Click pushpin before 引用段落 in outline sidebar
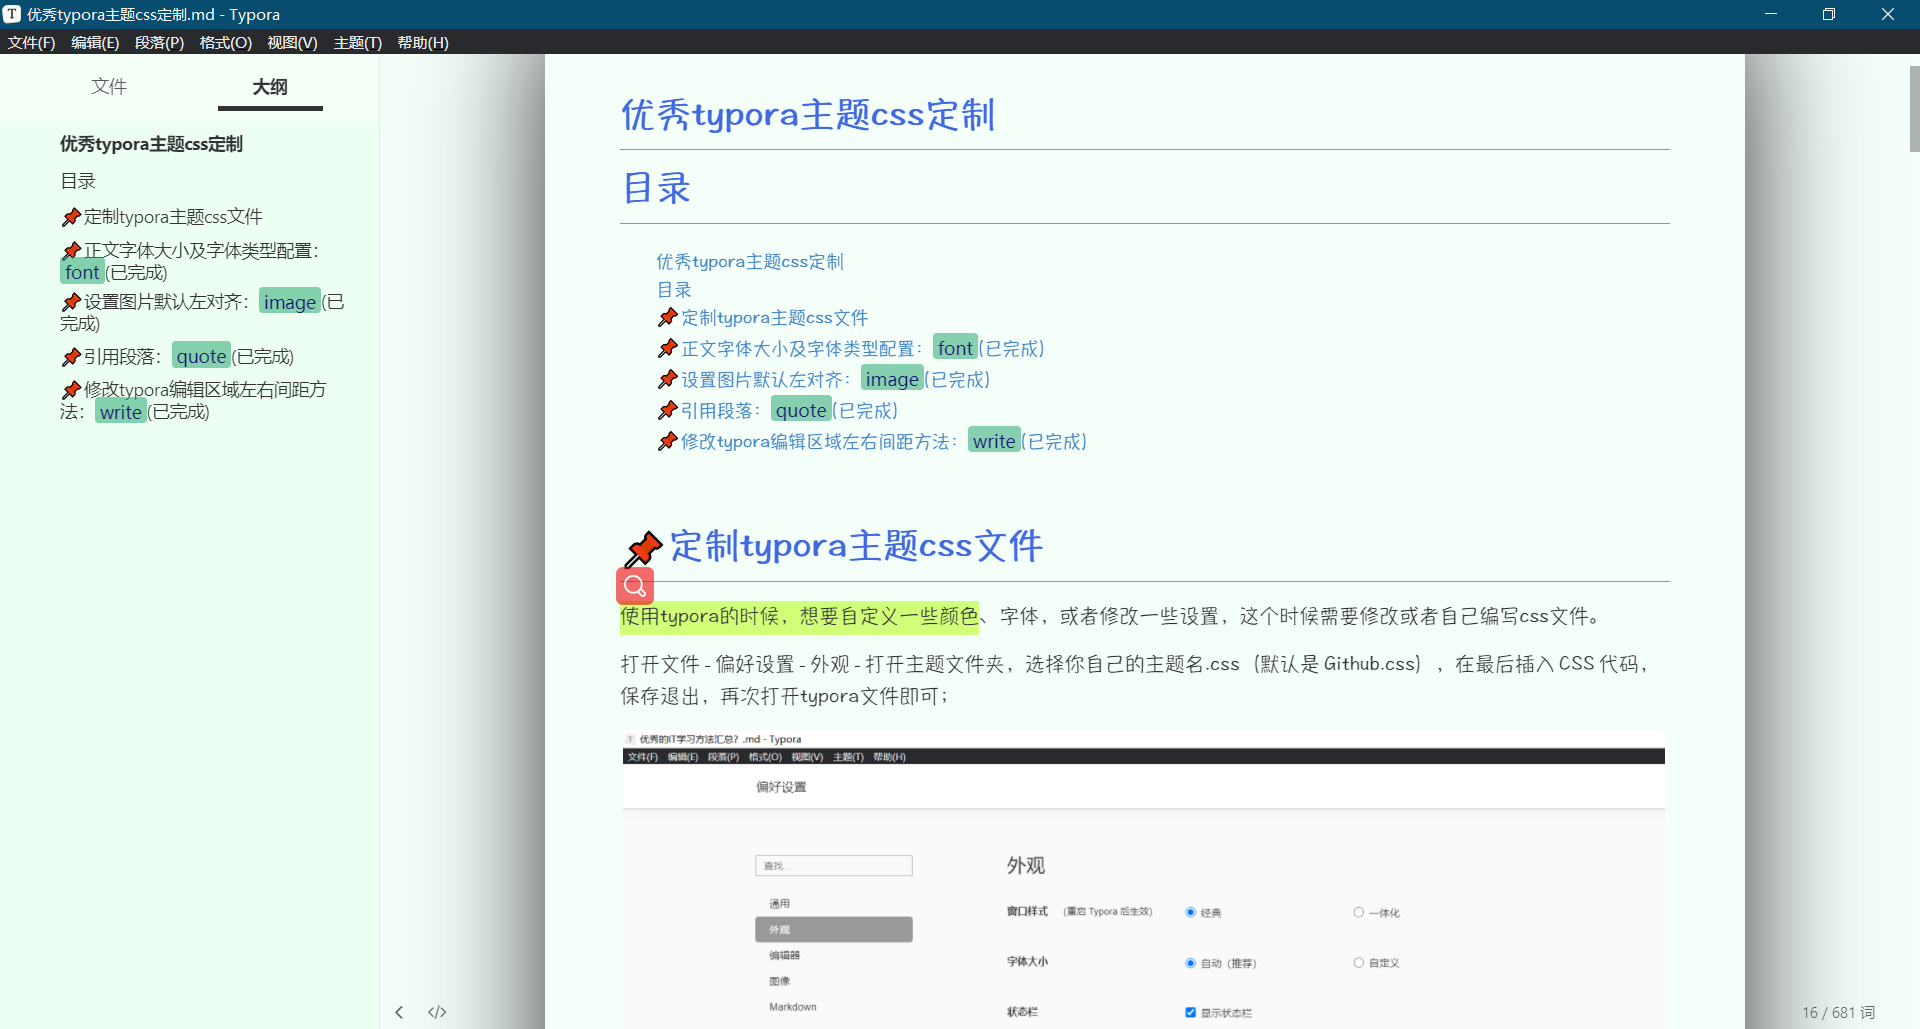1920x1029 pixels. pos(71,357)
